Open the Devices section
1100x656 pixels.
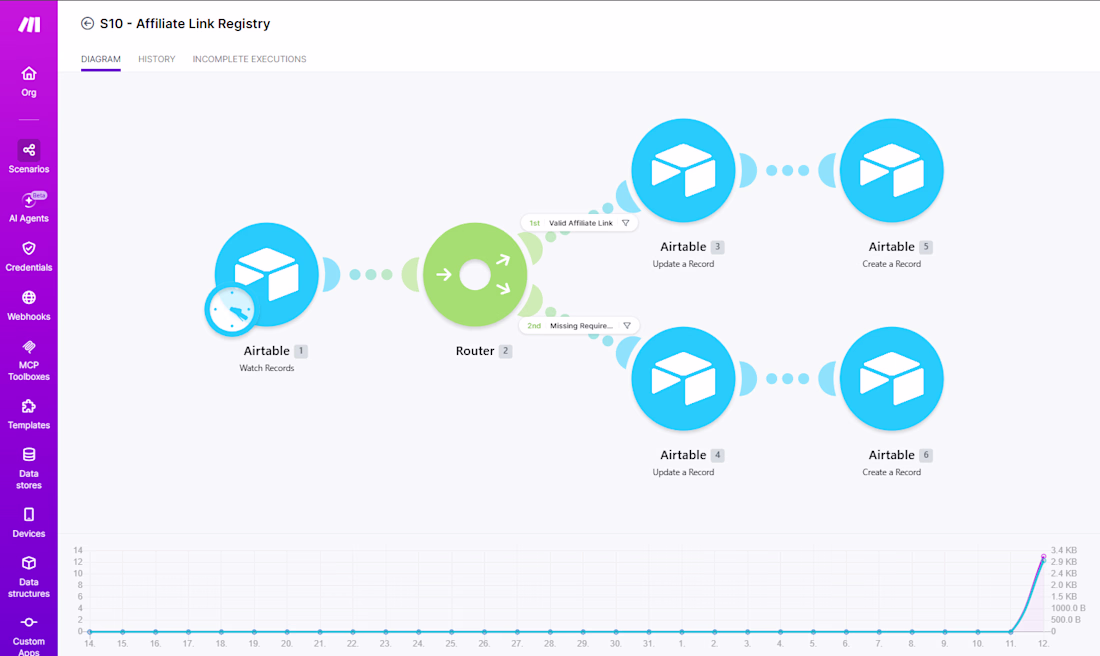(x=29, y=523)
